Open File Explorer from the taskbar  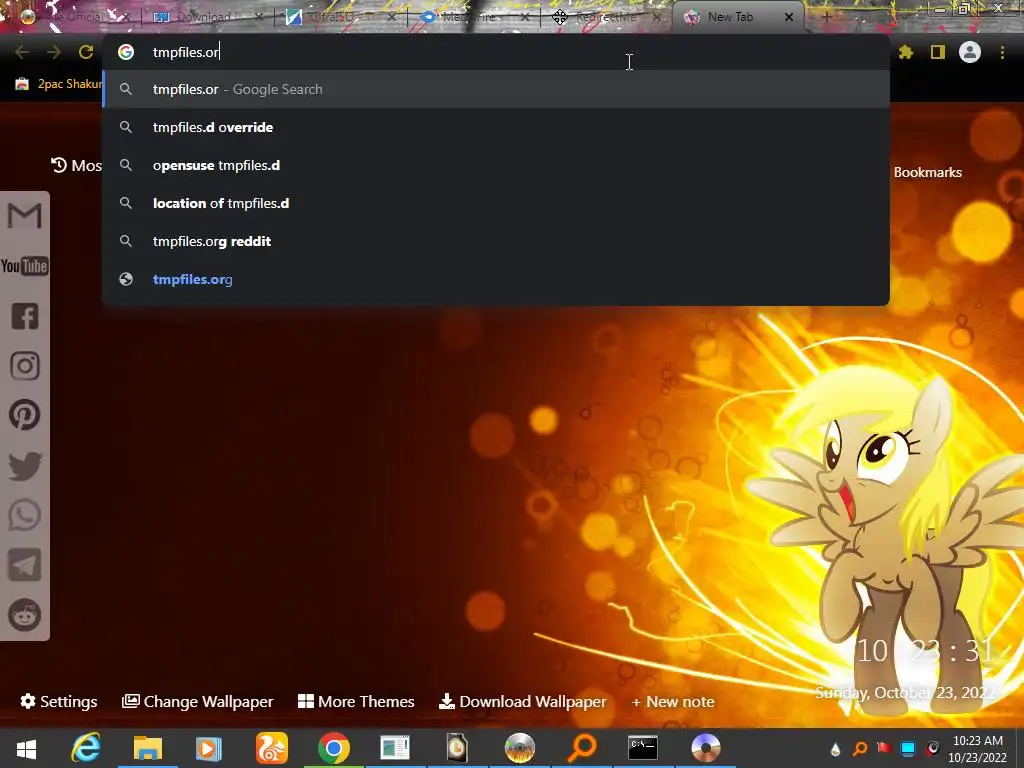(148, 748)
